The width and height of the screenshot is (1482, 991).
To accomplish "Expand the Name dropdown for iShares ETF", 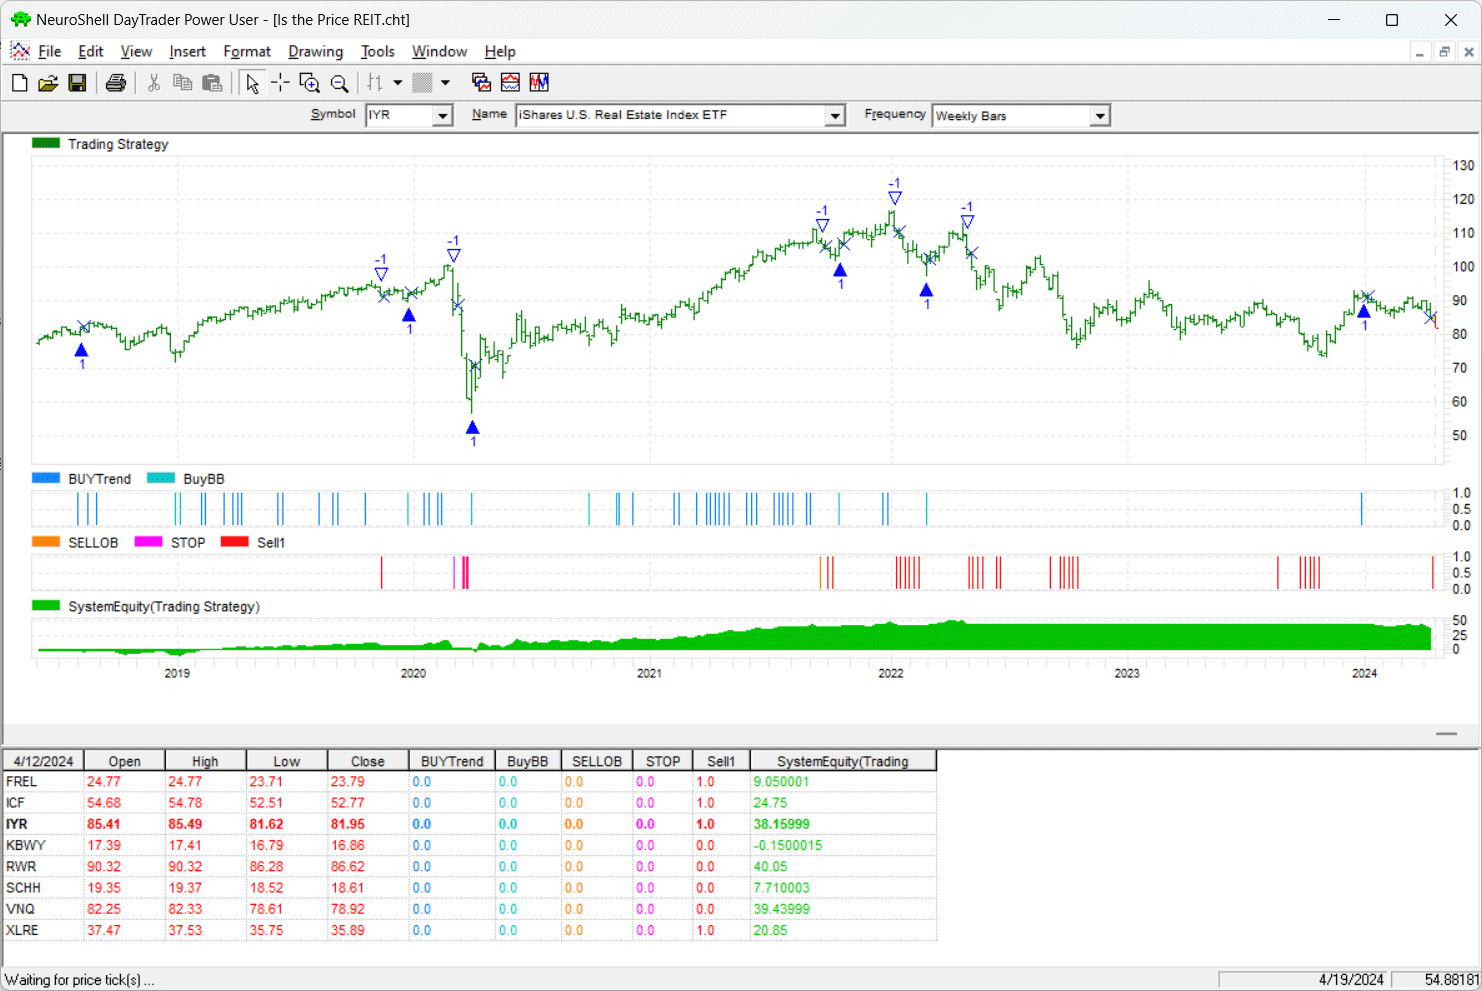I will (835, 116).
